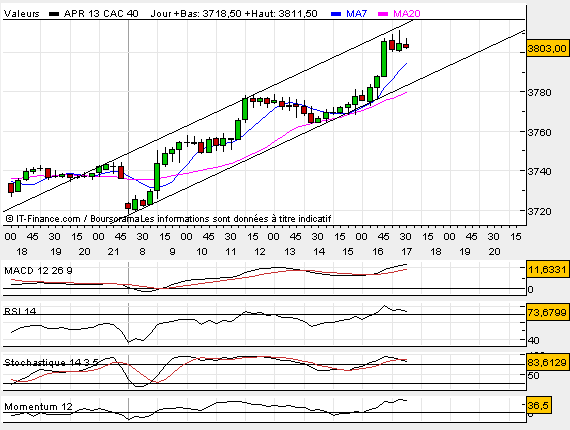Click the blue MA7 legend swatch

click(336, 14)
